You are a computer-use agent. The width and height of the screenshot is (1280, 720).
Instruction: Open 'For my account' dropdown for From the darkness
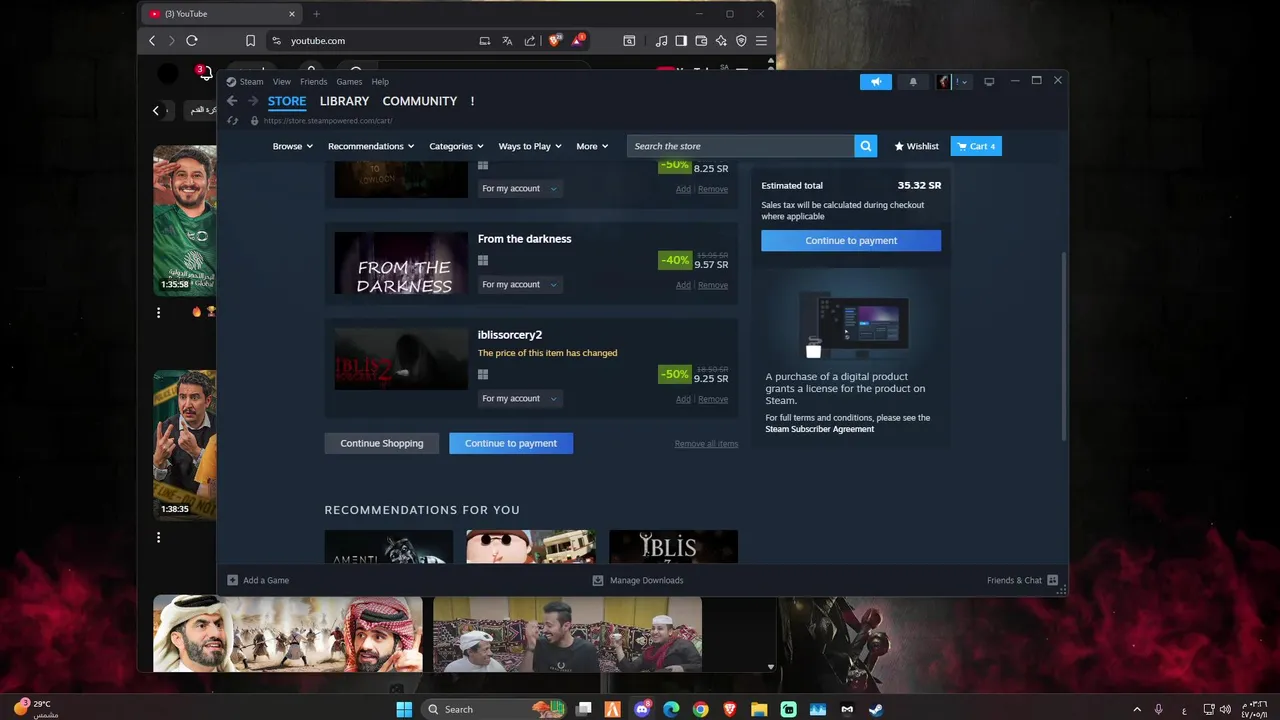click(x=519, y=285)
